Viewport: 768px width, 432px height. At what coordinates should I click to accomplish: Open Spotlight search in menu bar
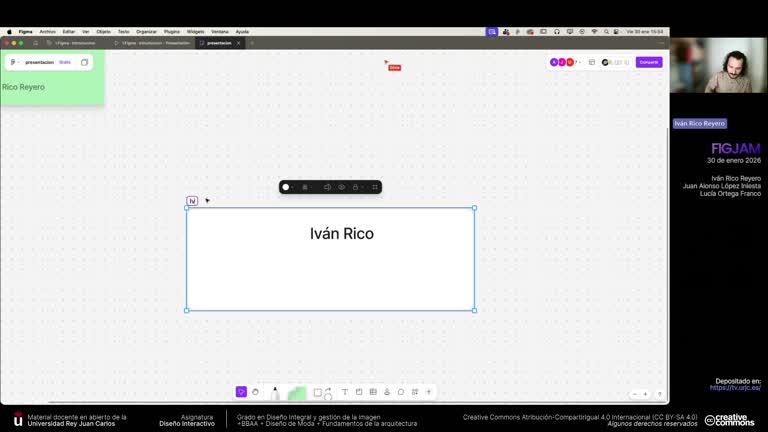tap(606, 31)
